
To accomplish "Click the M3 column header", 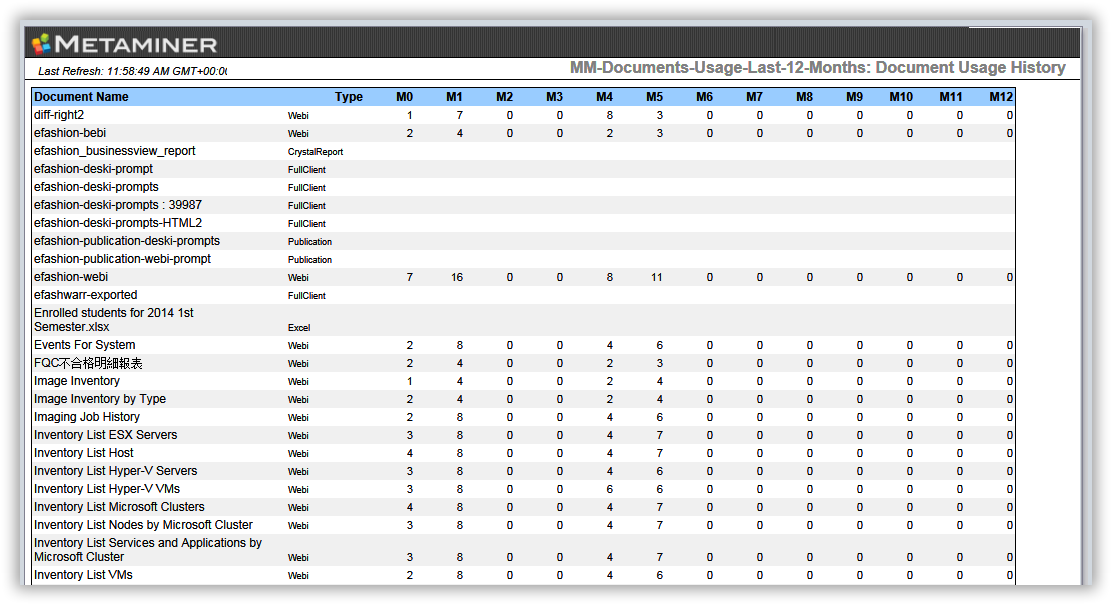I will click(555, 97).
